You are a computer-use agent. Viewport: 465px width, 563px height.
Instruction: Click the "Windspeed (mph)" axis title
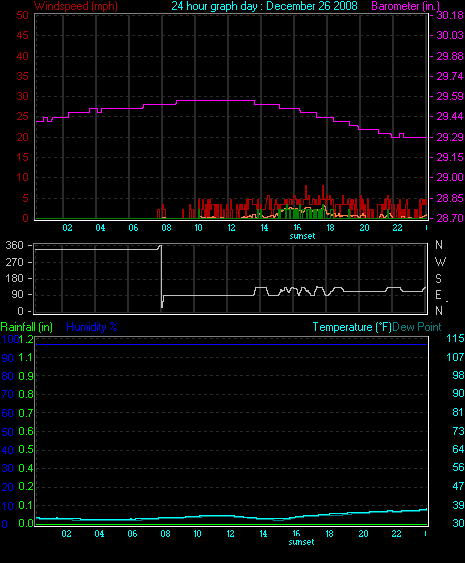(76, 6)
